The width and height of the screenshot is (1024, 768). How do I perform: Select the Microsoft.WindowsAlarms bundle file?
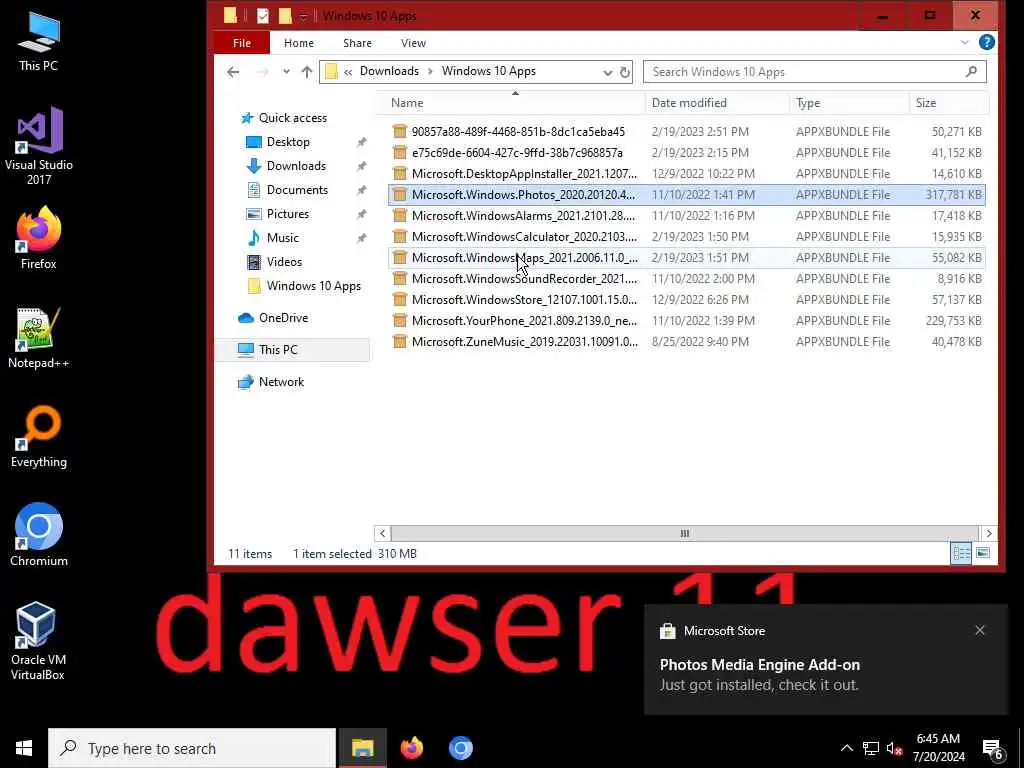point(686,216)
